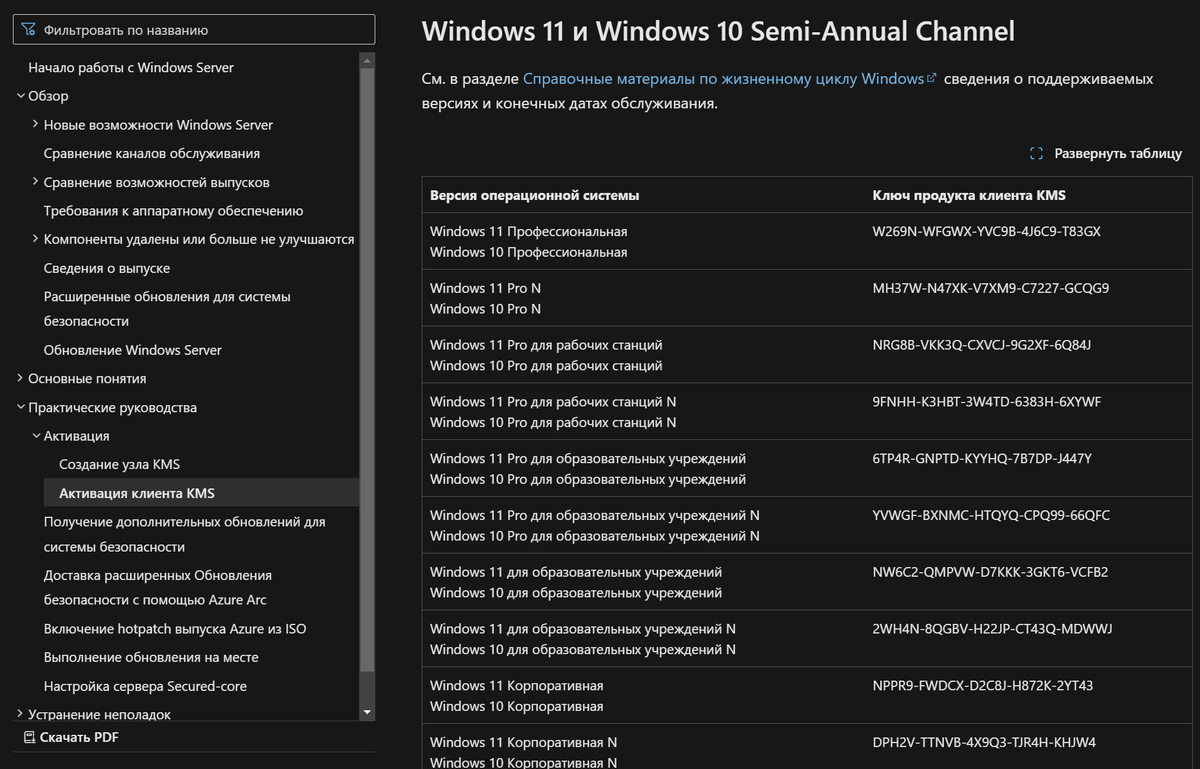
Task: Select 'Создание узла KMS' item
Action: point(119,465)
